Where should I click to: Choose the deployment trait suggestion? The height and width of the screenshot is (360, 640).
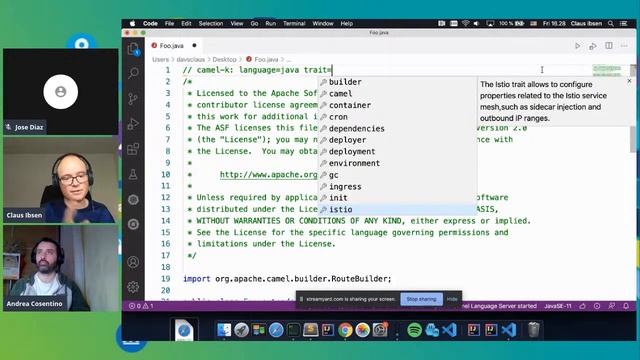(x=397, y=151)
